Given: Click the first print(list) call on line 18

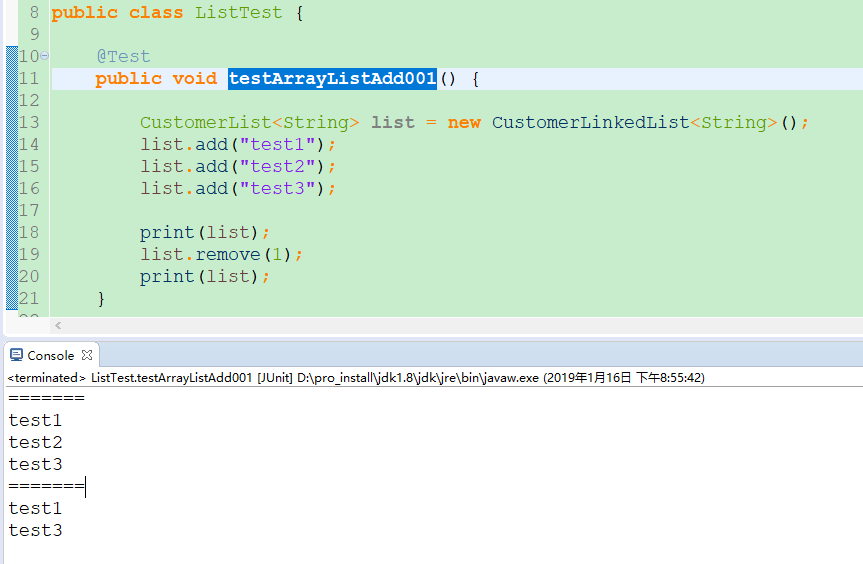Looking at the screenshot, I should [205, 232].
